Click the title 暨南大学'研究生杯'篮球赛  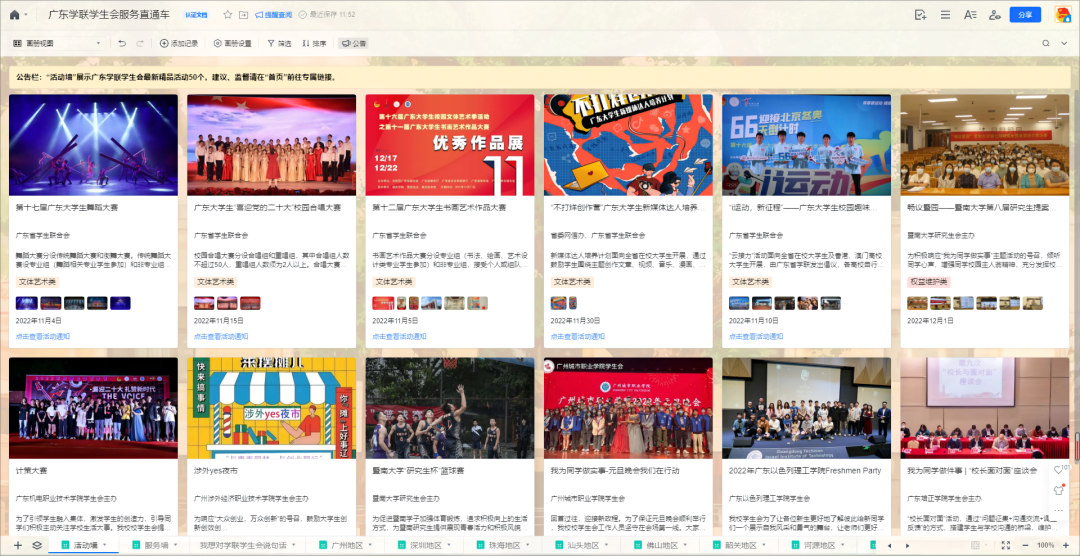pyautogui.click(x=419, y=471)
